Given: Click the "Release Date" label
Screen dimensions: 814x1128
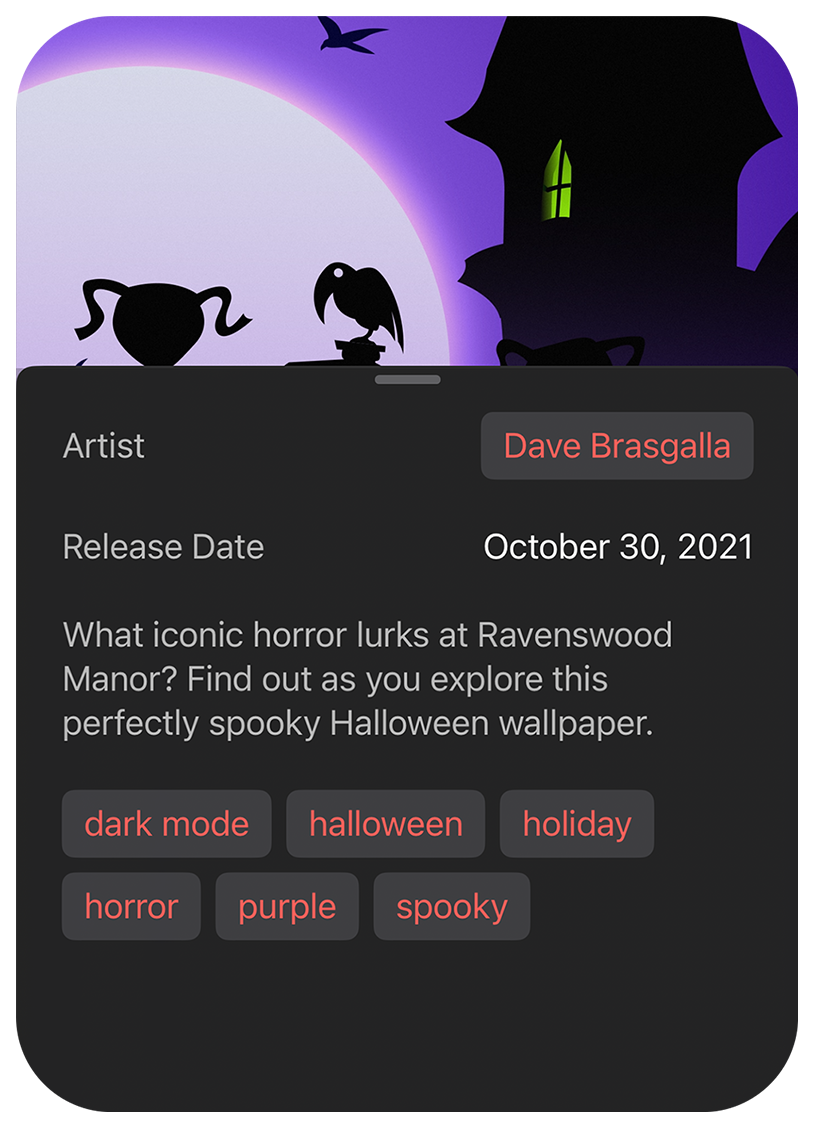Looking at the screenshot, I should [163, 547].
